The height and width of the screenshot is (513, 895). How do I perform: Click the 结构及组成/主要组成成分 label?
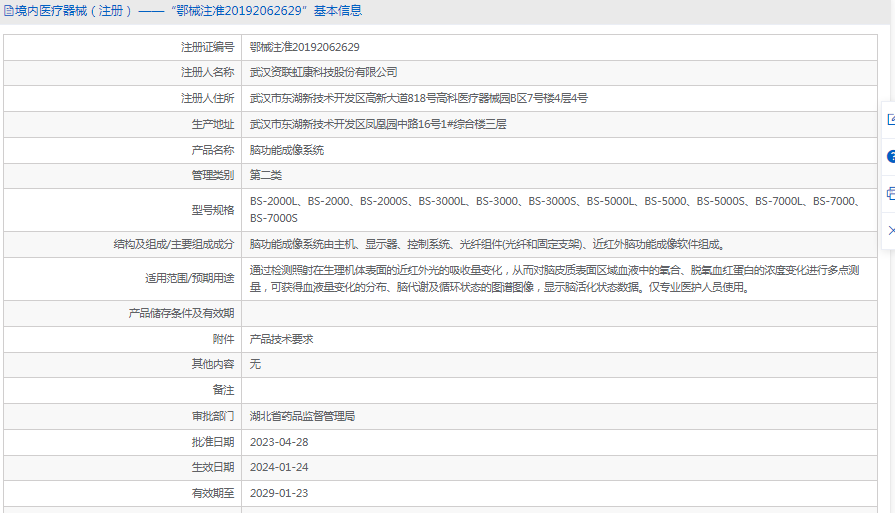(x=174, y=244)
